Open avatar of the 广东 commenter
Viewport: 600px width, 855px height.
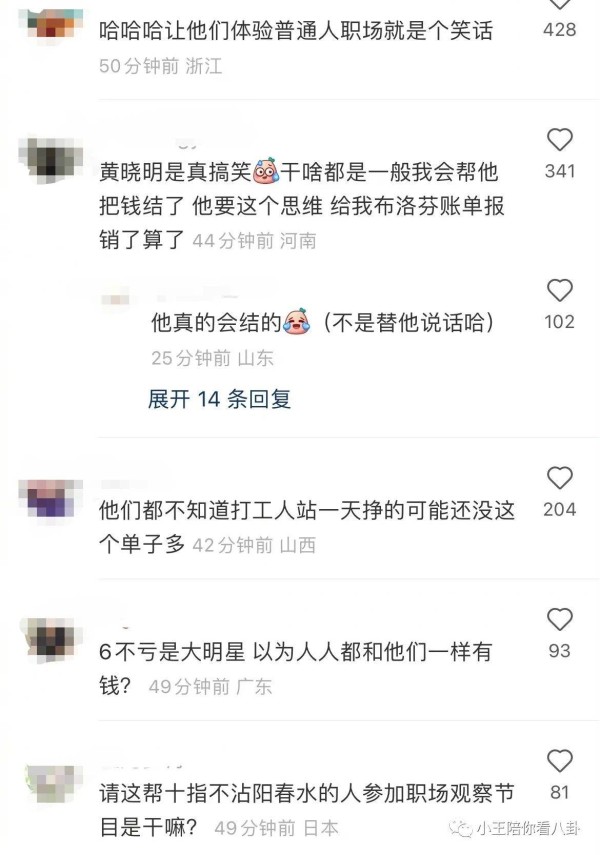click(50, 638)
